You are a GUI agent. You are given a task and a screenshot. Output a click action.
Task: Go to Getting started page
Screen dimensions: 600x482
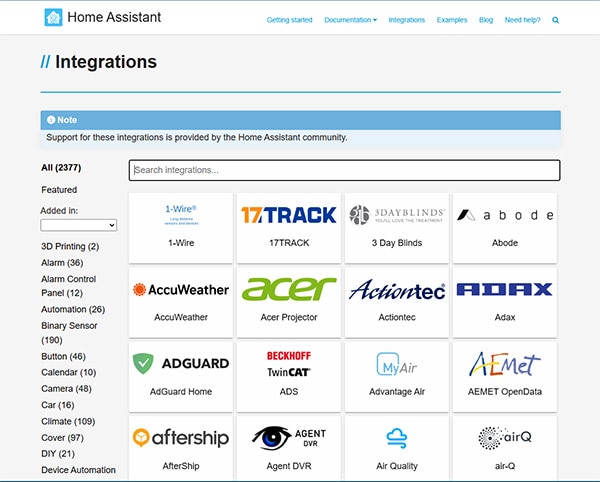point(289,20)
